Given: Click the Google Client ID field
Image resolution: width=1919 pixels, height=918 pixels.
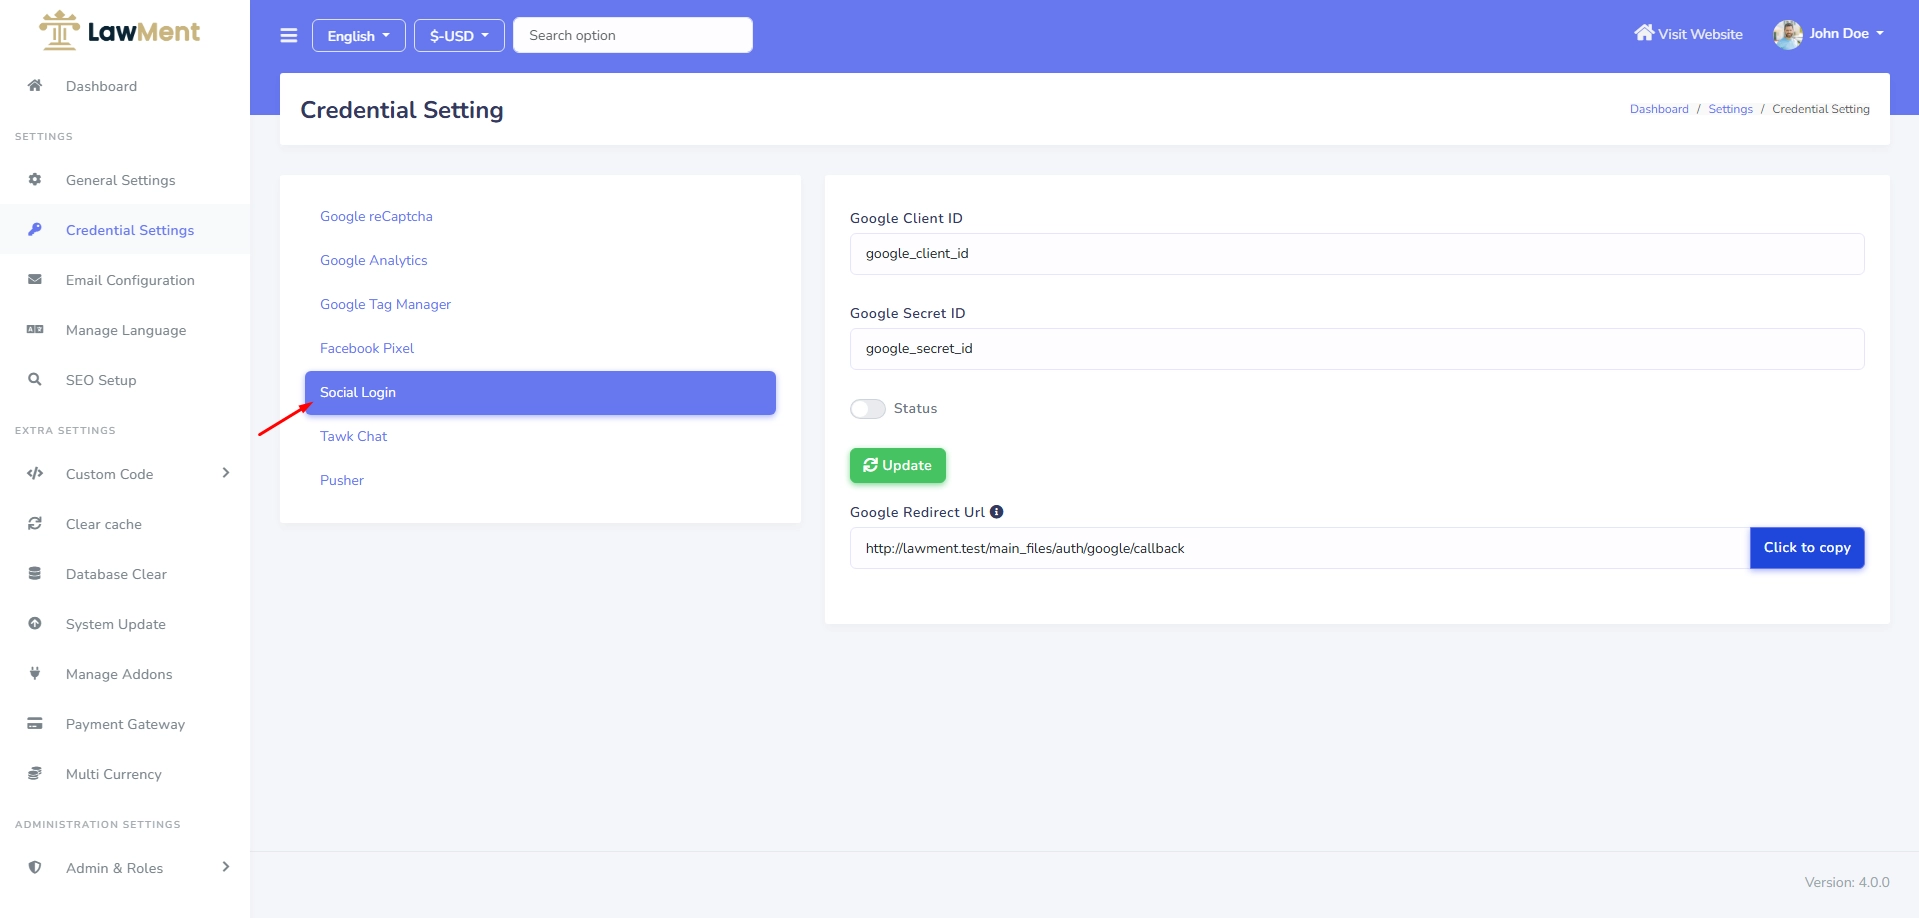Looking at the screenshot, I should 1357,254.
